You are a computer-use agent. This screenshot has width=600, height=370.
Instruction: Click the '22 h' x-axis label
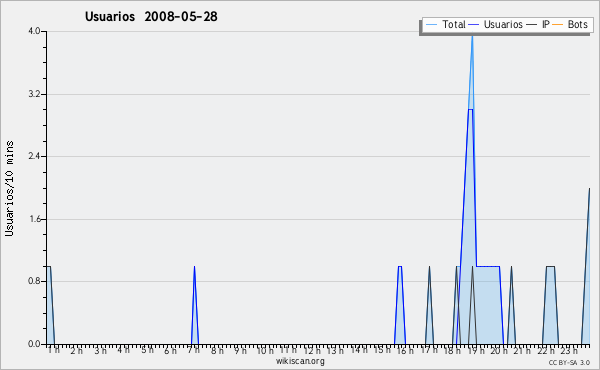tap(546, 350)
